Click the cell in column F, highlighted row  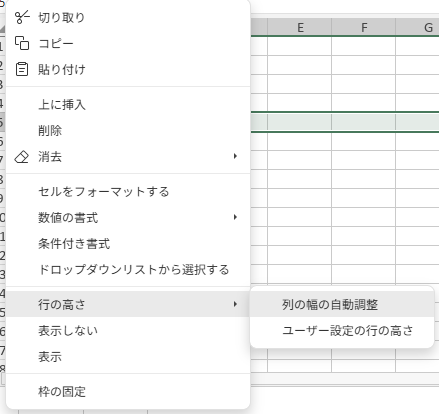coord(364,122)
